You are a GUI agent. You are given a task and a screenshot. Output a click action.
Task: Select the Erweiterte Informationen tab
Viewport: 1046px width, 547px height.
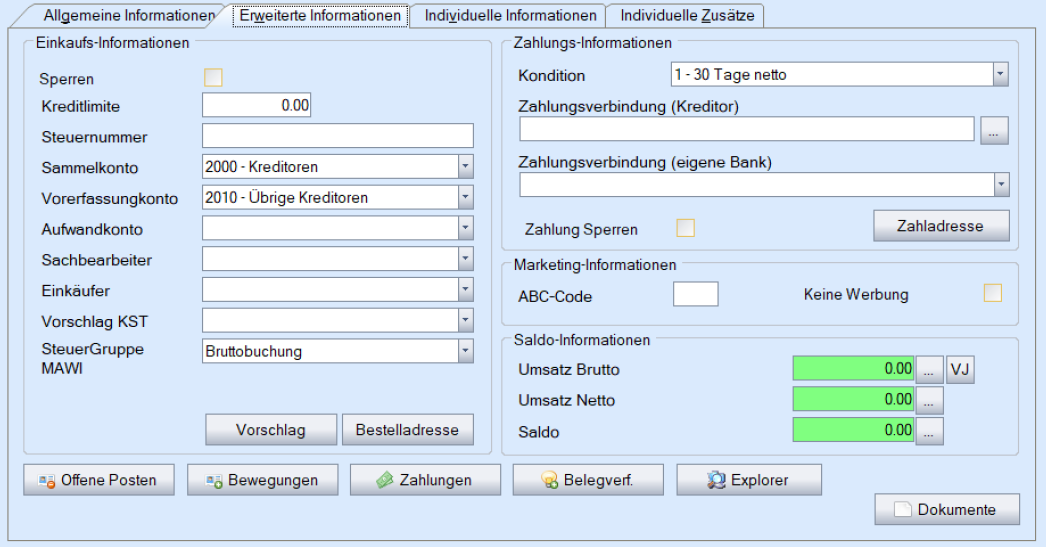(x=320, y=15)
